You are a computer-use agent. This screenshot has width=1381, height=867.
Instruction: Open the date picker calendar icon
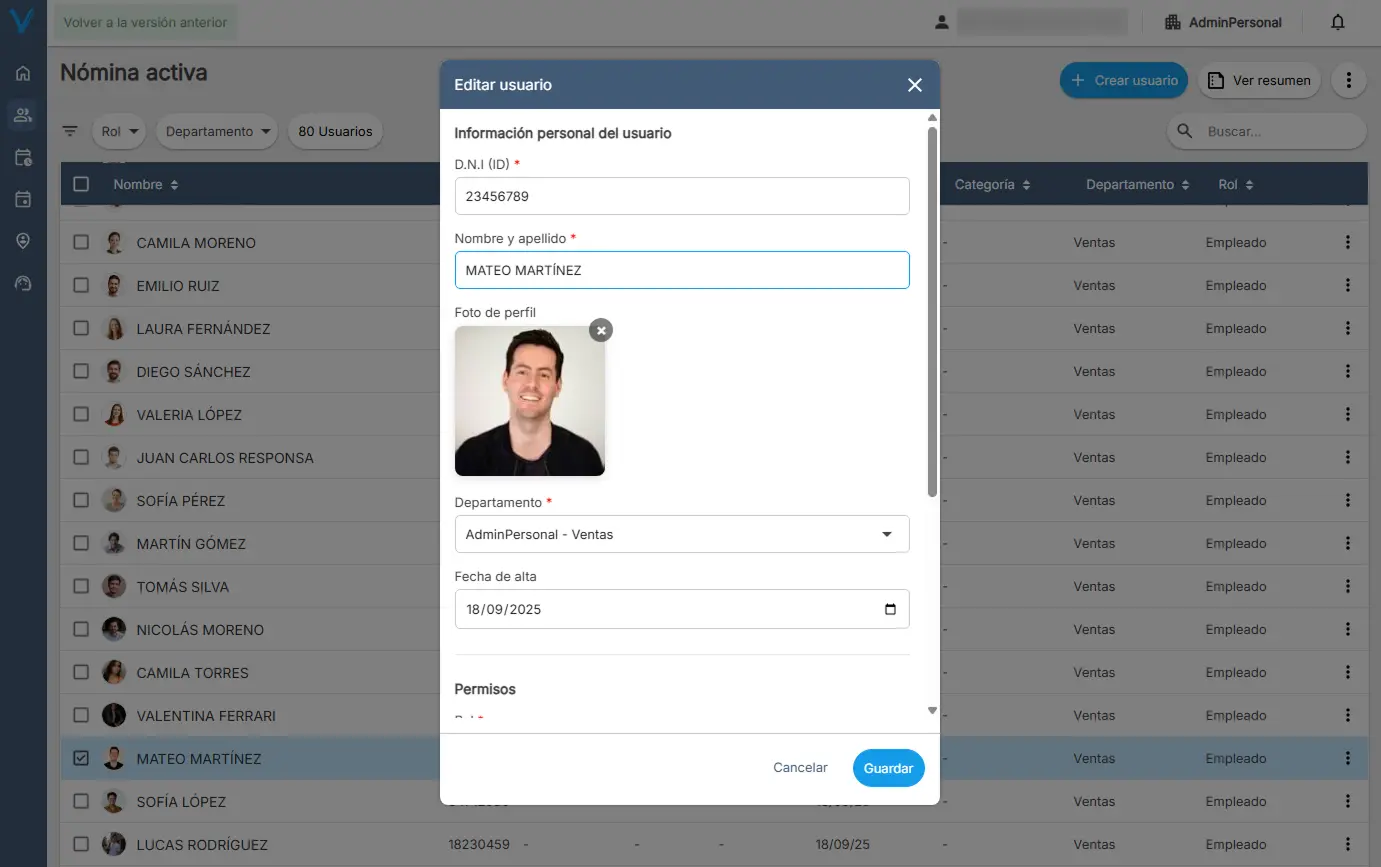890,609
